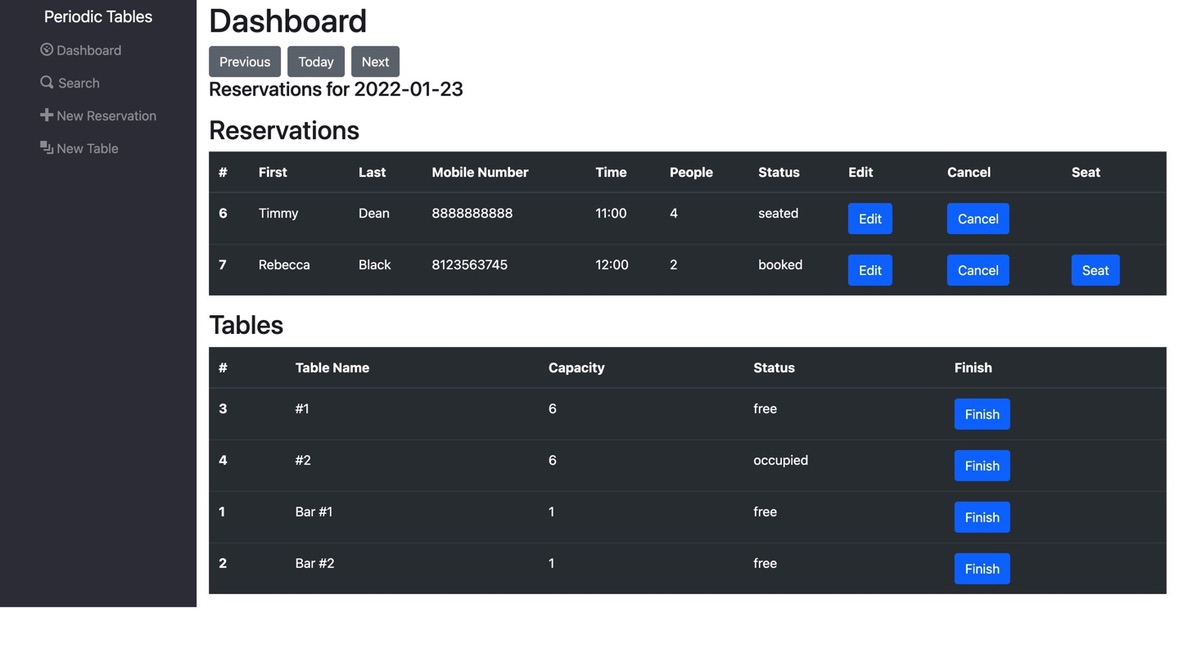This screenshot has height=667, width=1179.
Task: Edit Timmy Dean's reservation
Action: (x=870, y=219)
